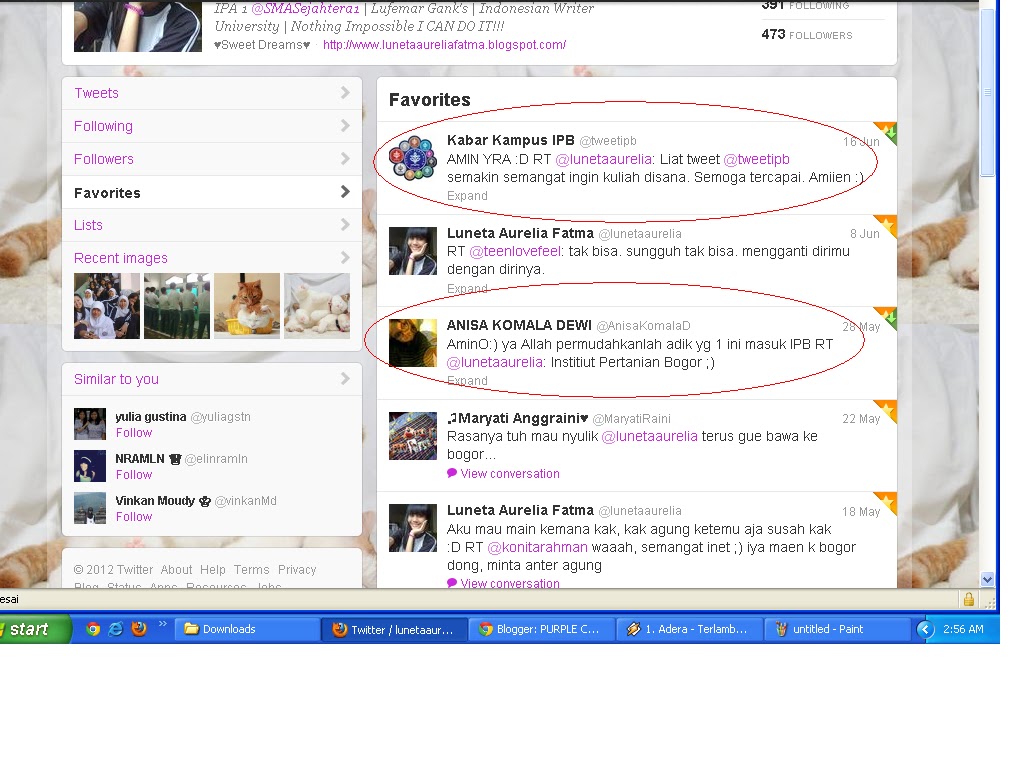Image resolution: width=1024 pixels, height=768 pixels.
Task: Open @konitarahman mention link
Action: pyautogui.click(x=537, y=547)
